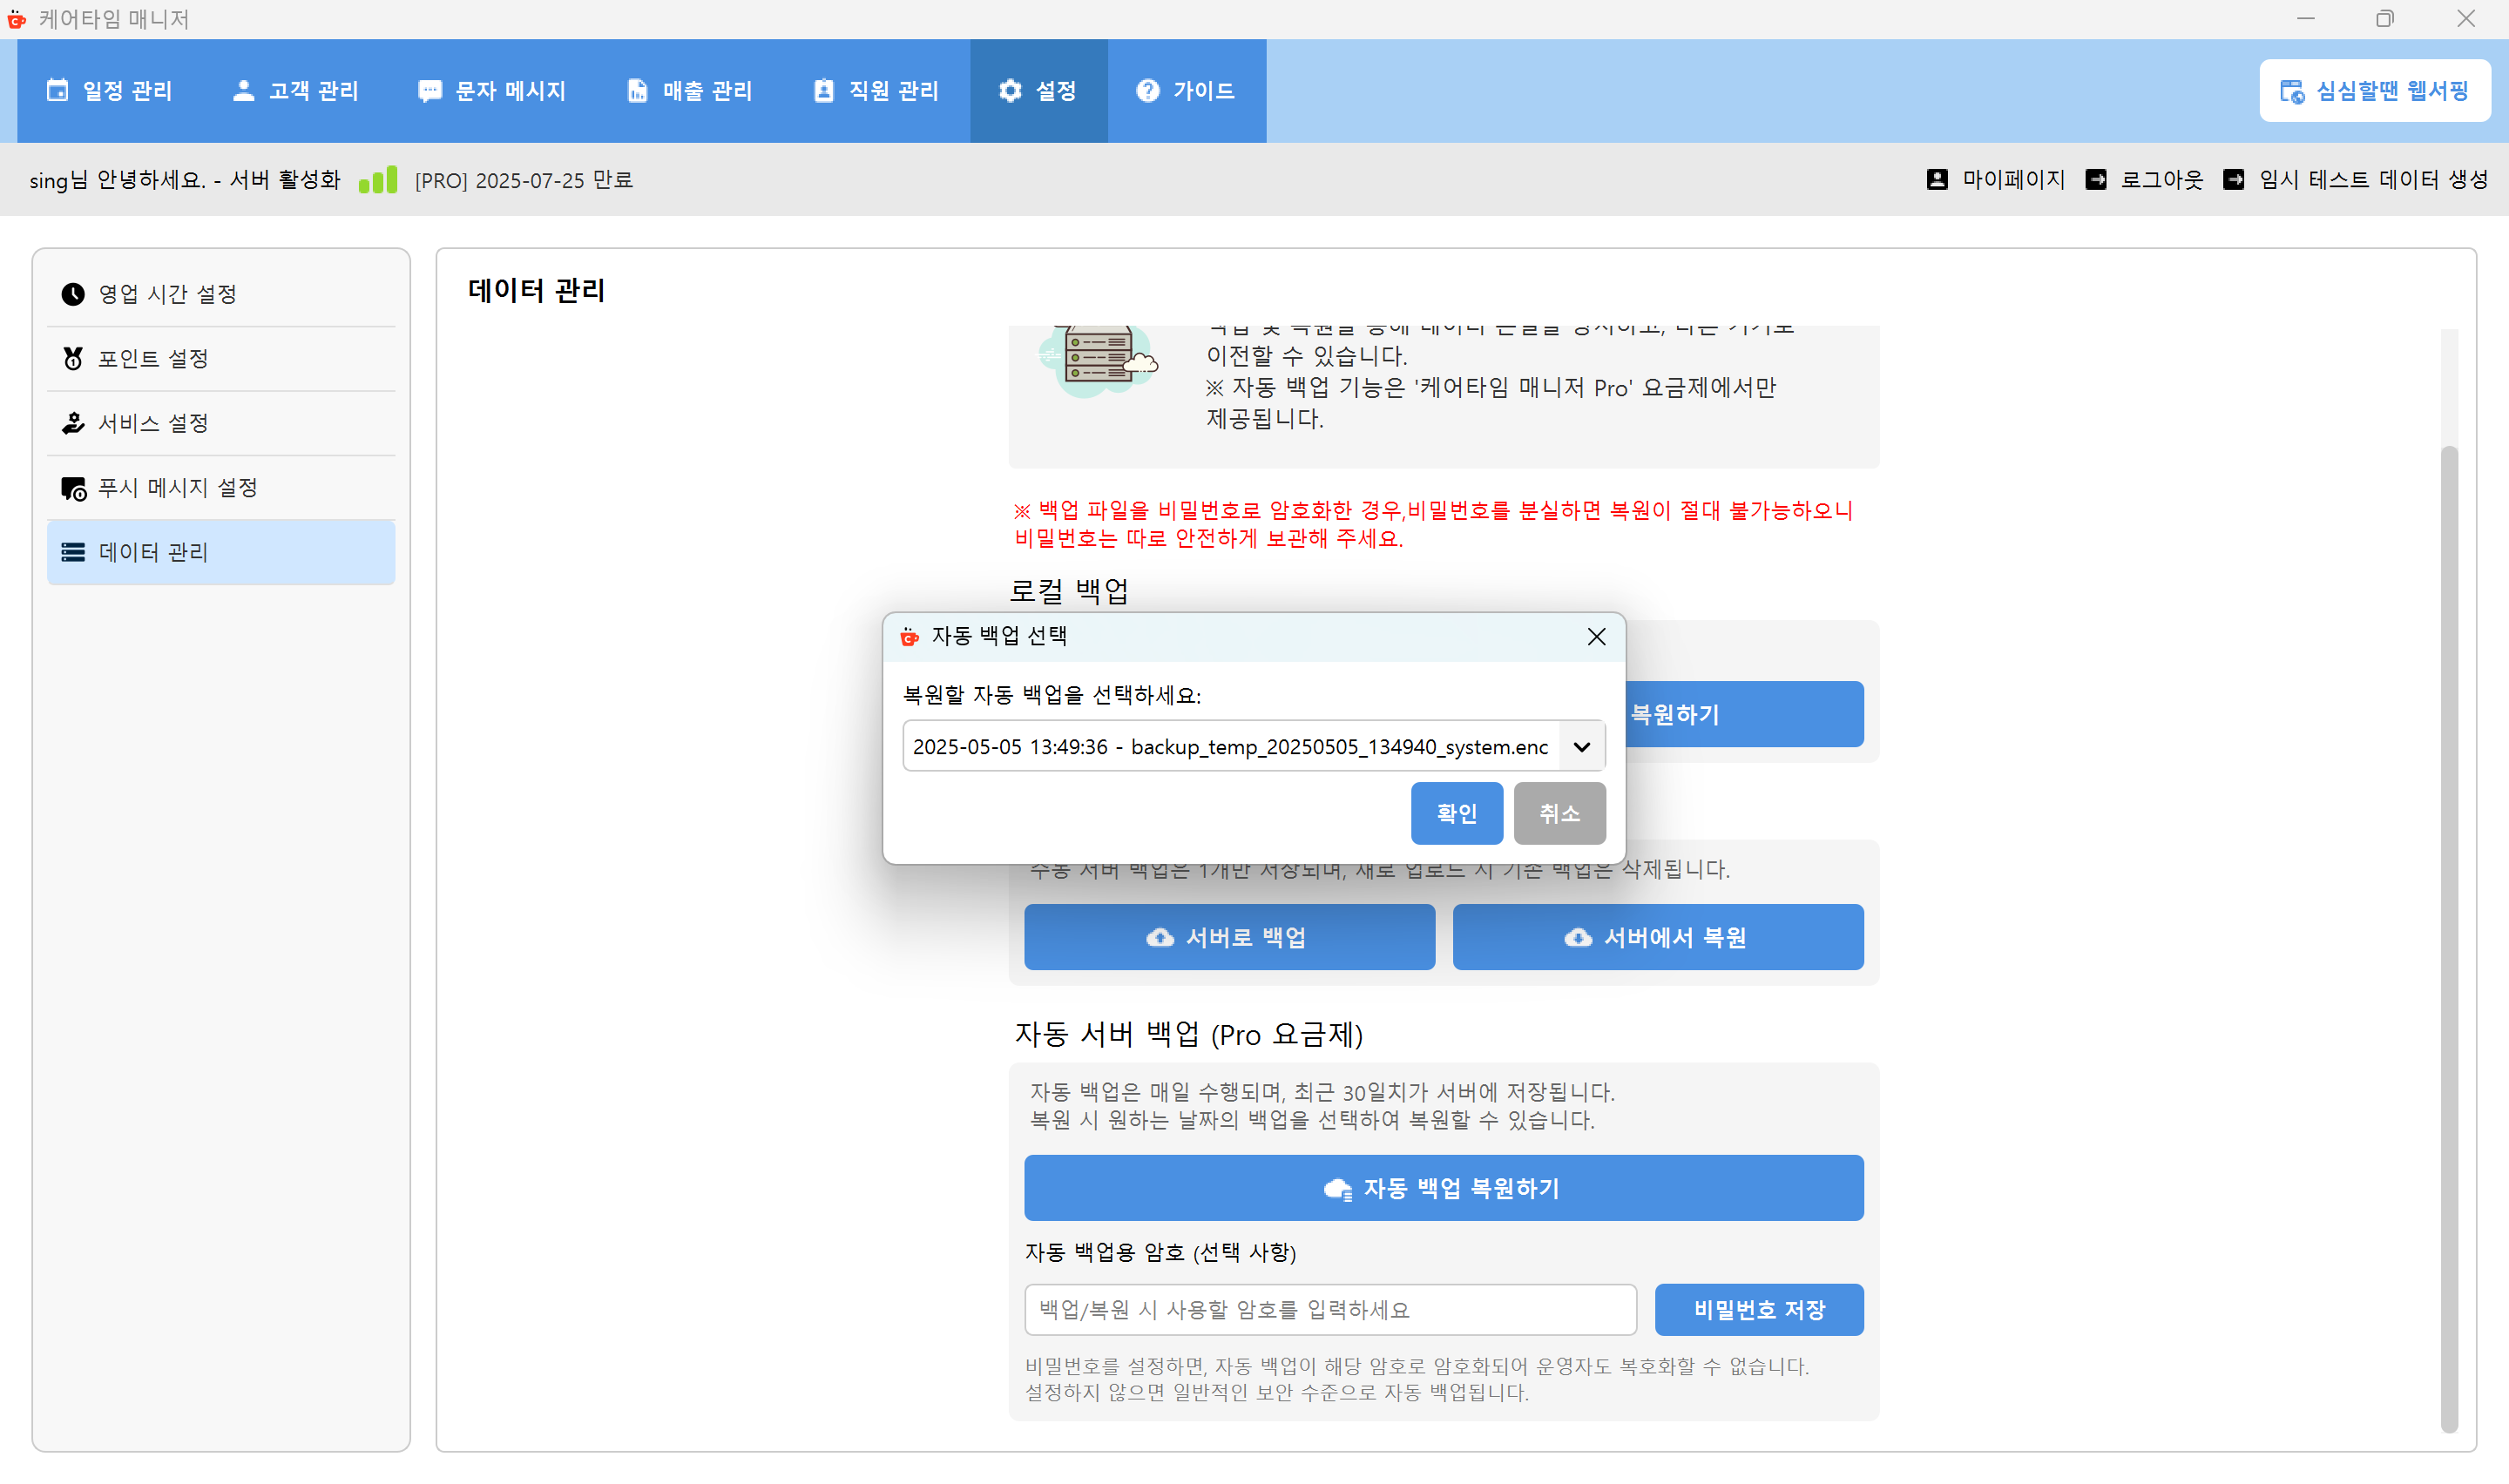Click the 로컬 백업 heading
Screen dimensions: 2509x1484
coord(1069,591)
